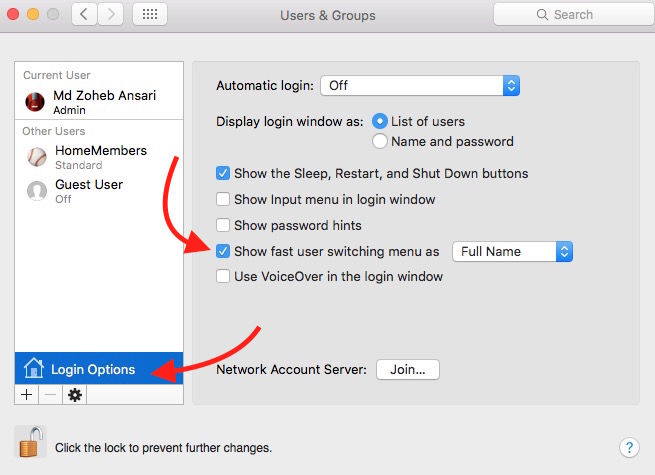This screenshot has height=475, width=655.
Task: Click the Join... network server button
Action: tap(407, 369)
